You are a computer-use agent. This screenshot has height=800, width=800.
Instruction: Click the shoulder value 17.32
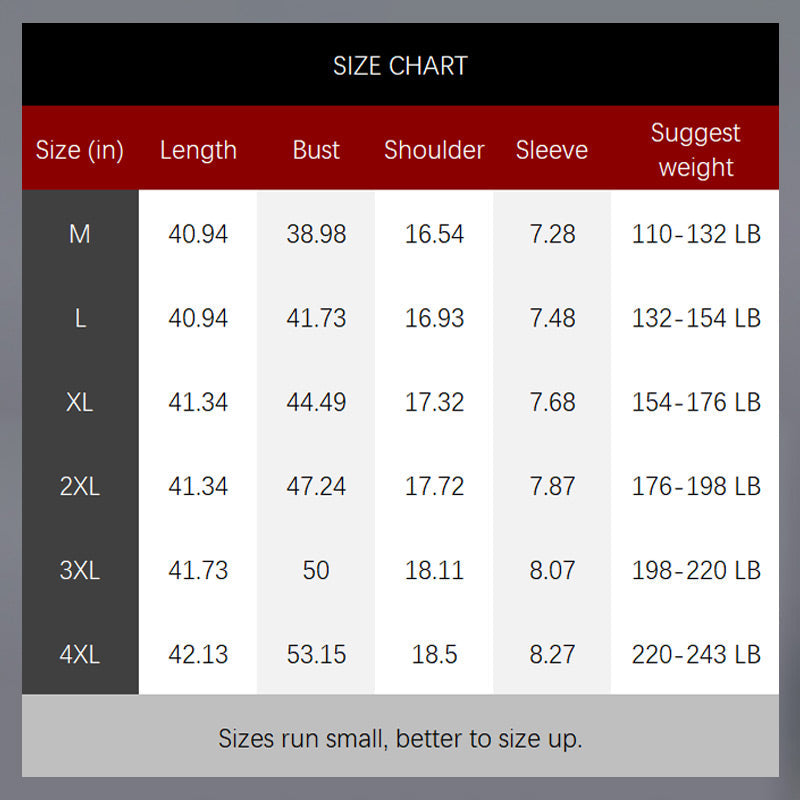pos(434,402)
